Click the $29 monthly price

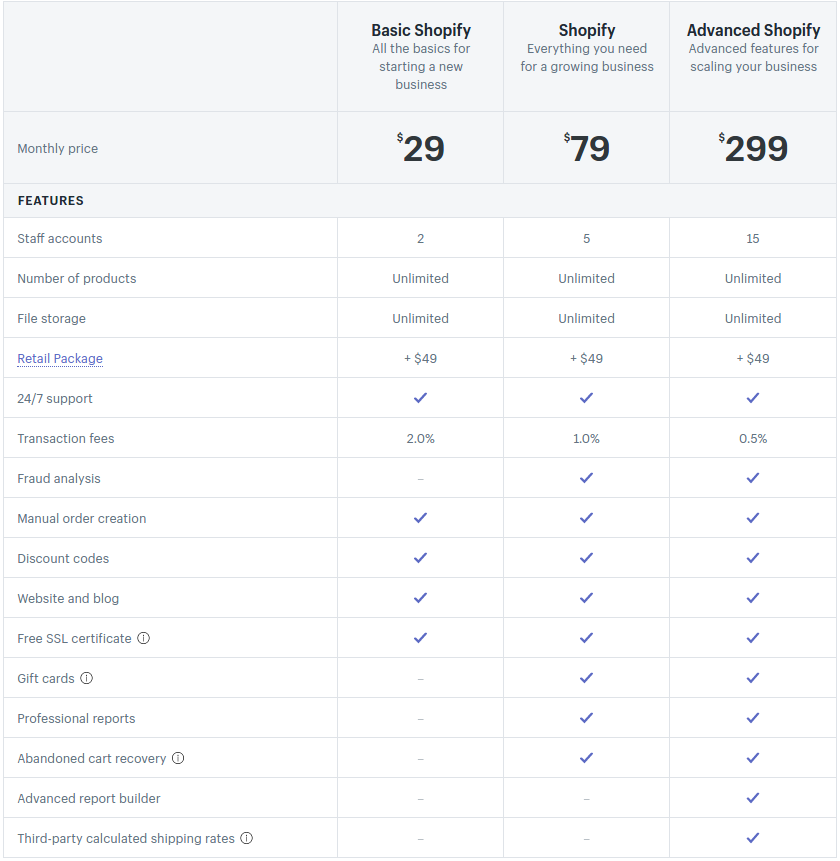click(x=421, y=148)
